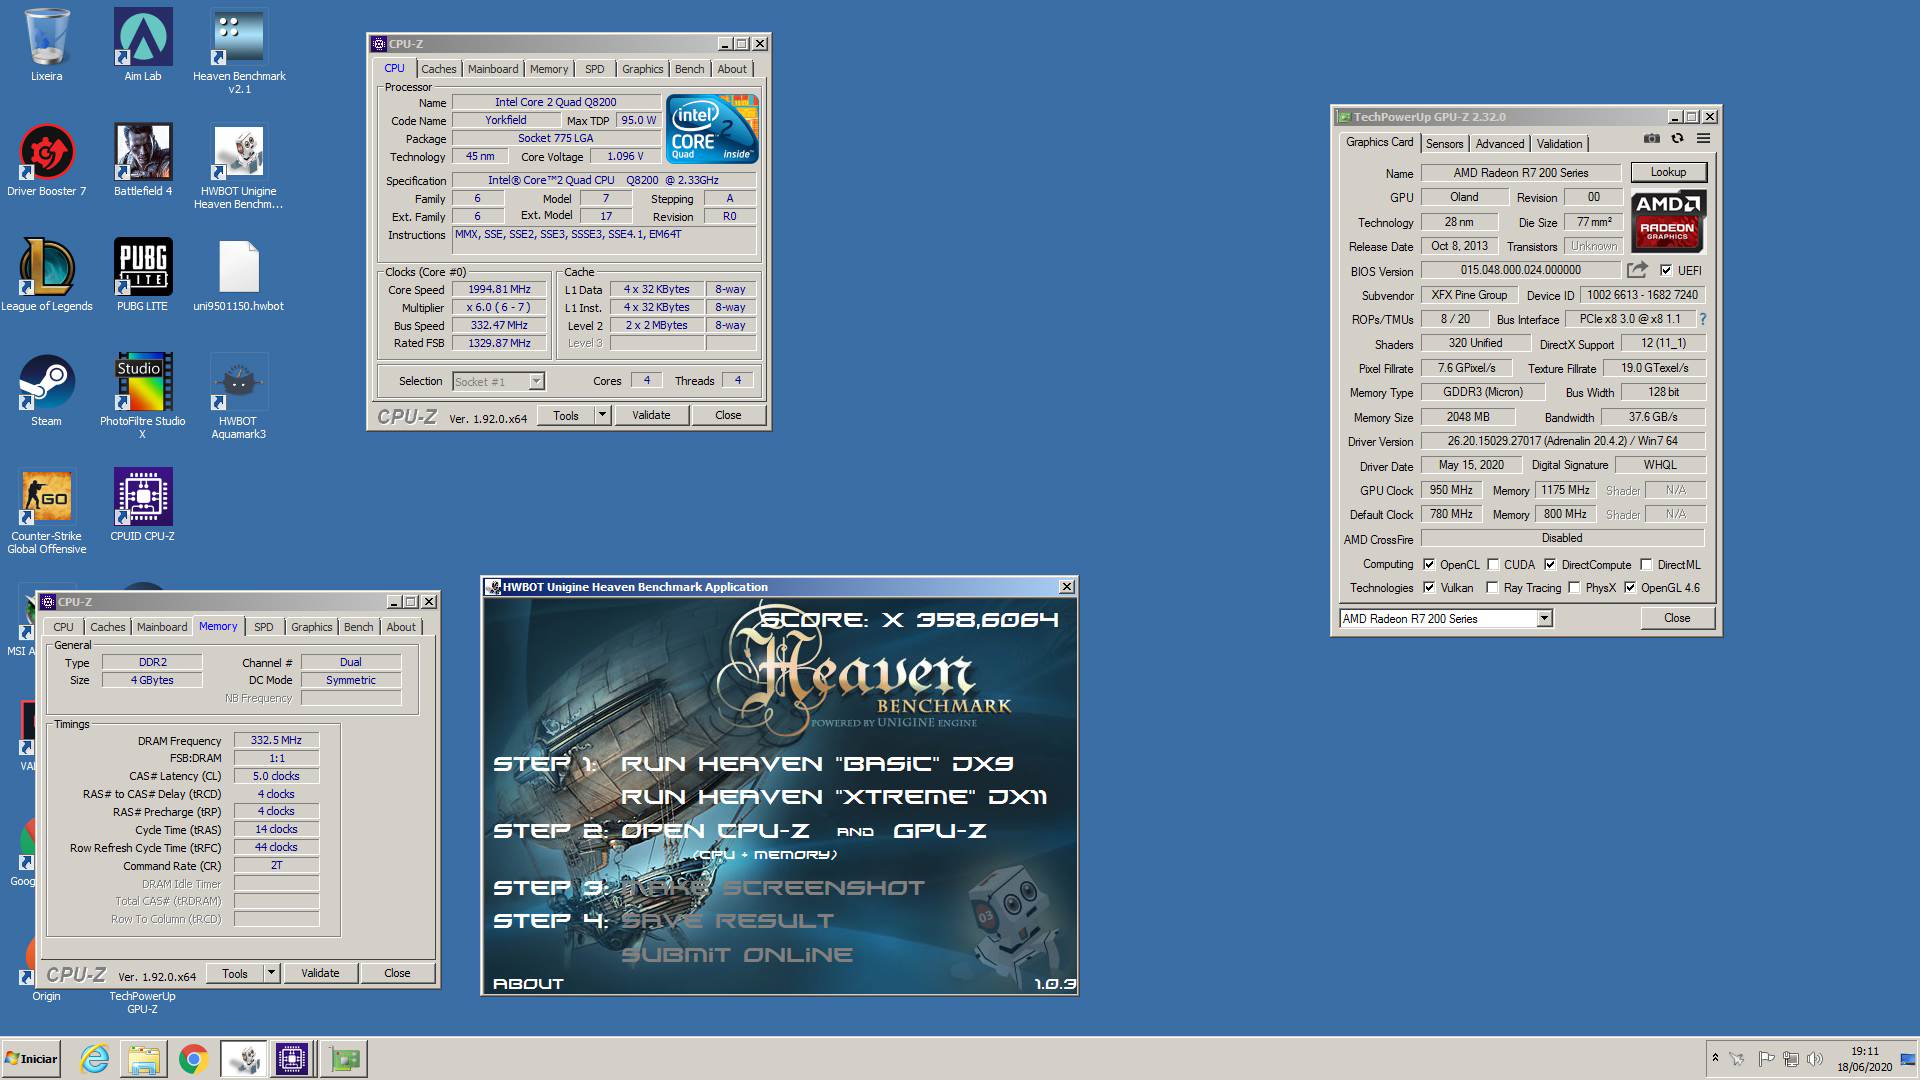Open the Driver Booster 7 icon

46,161
